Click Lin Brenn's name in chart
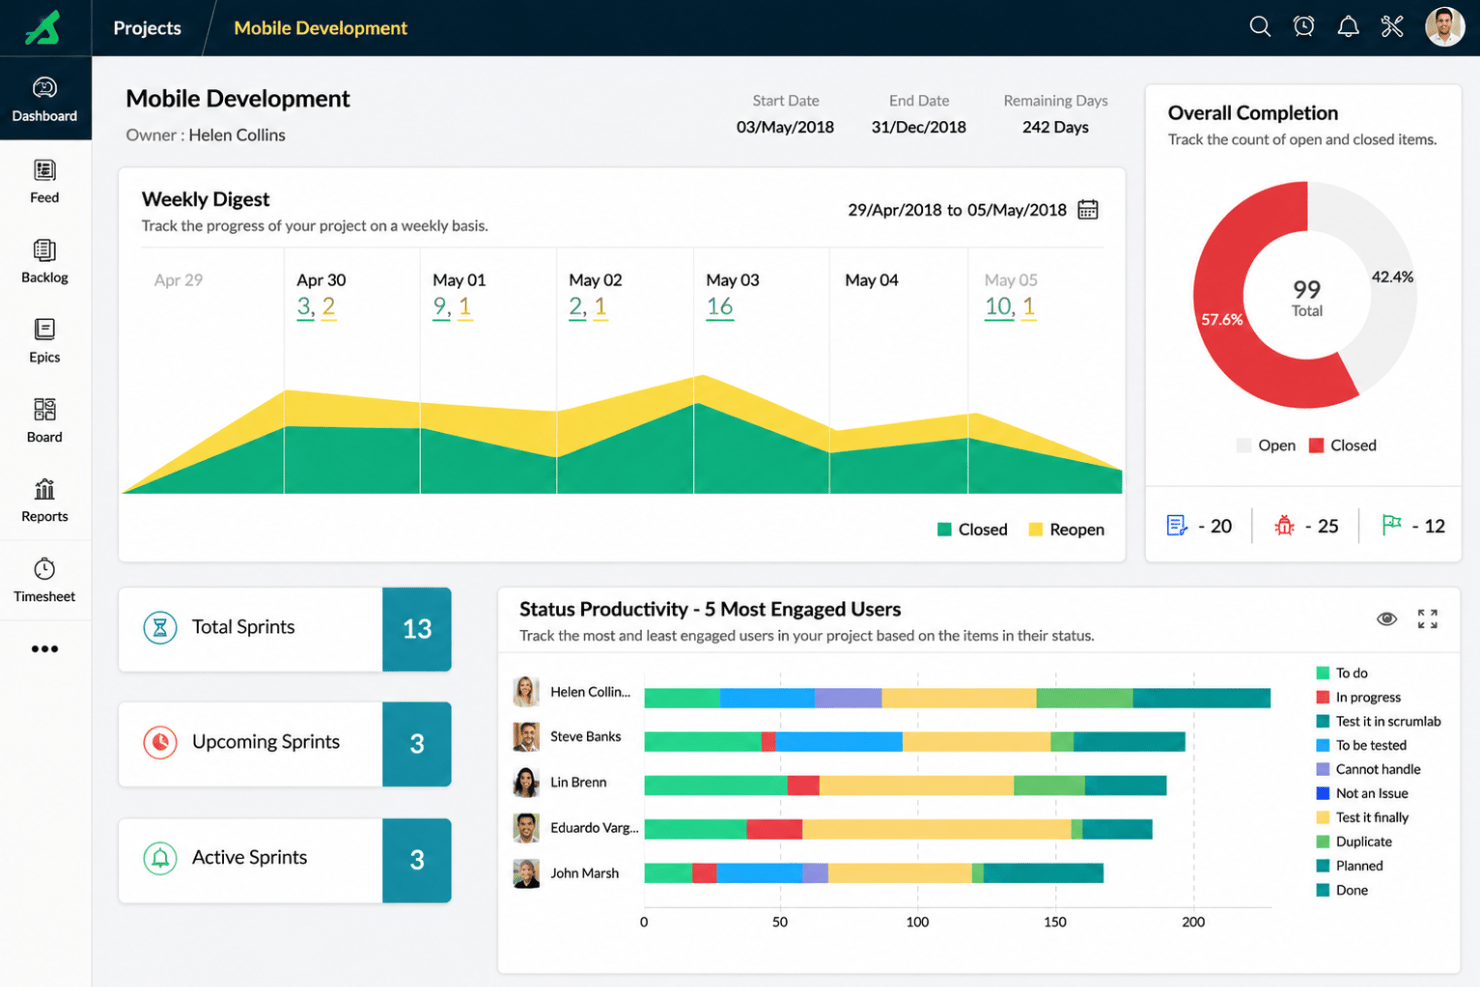 pos(578,782)
